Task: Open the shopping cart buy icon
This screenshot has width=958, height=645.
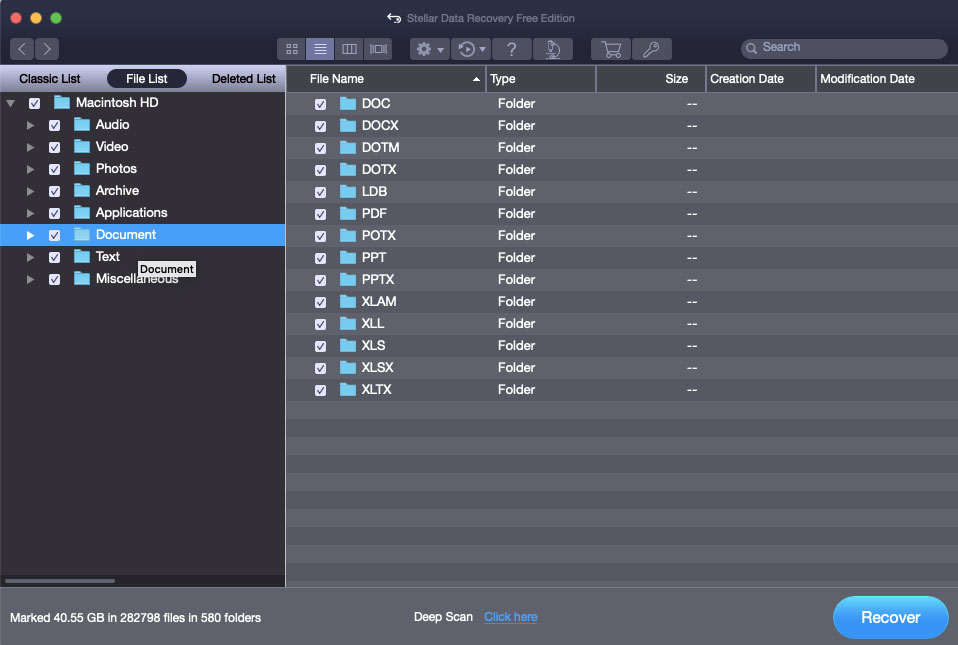Action: point(611,49)
